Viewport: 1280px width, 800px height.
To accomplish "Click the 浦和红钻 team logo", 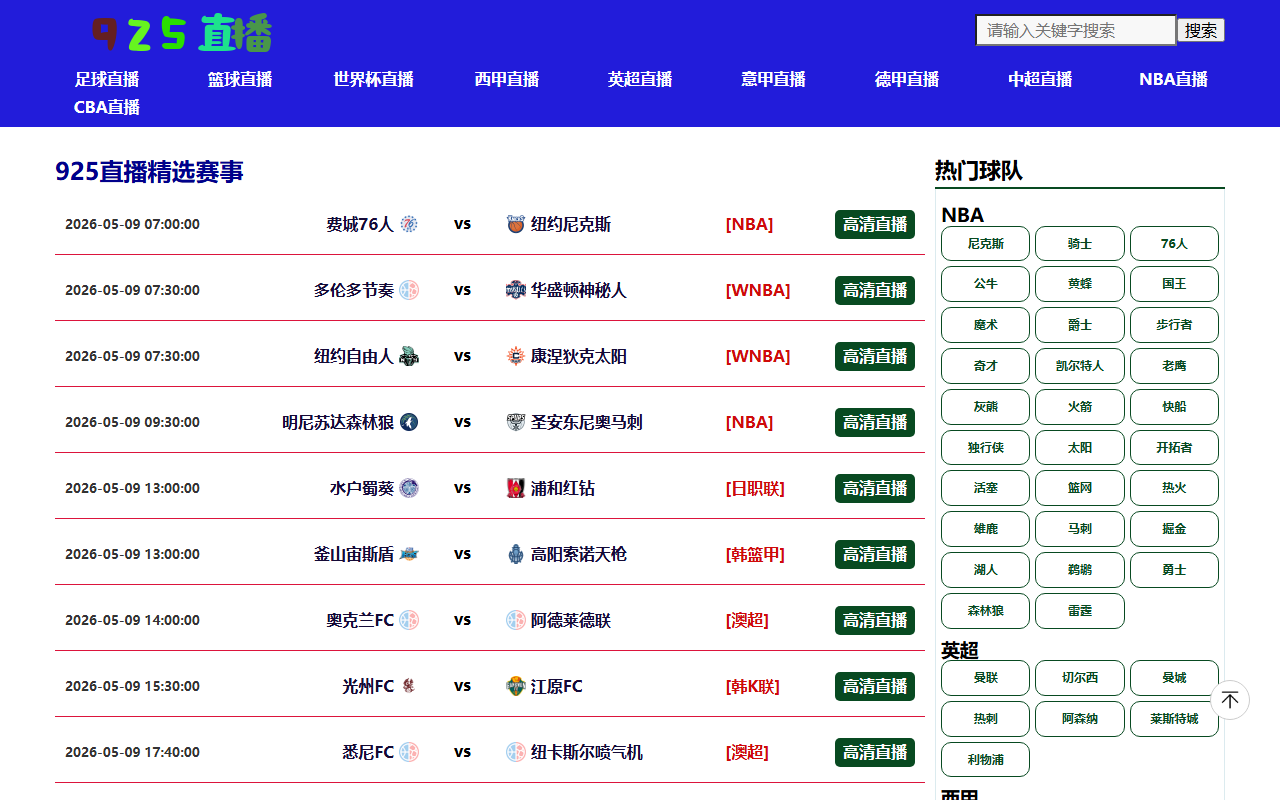I will coord(516,488).
